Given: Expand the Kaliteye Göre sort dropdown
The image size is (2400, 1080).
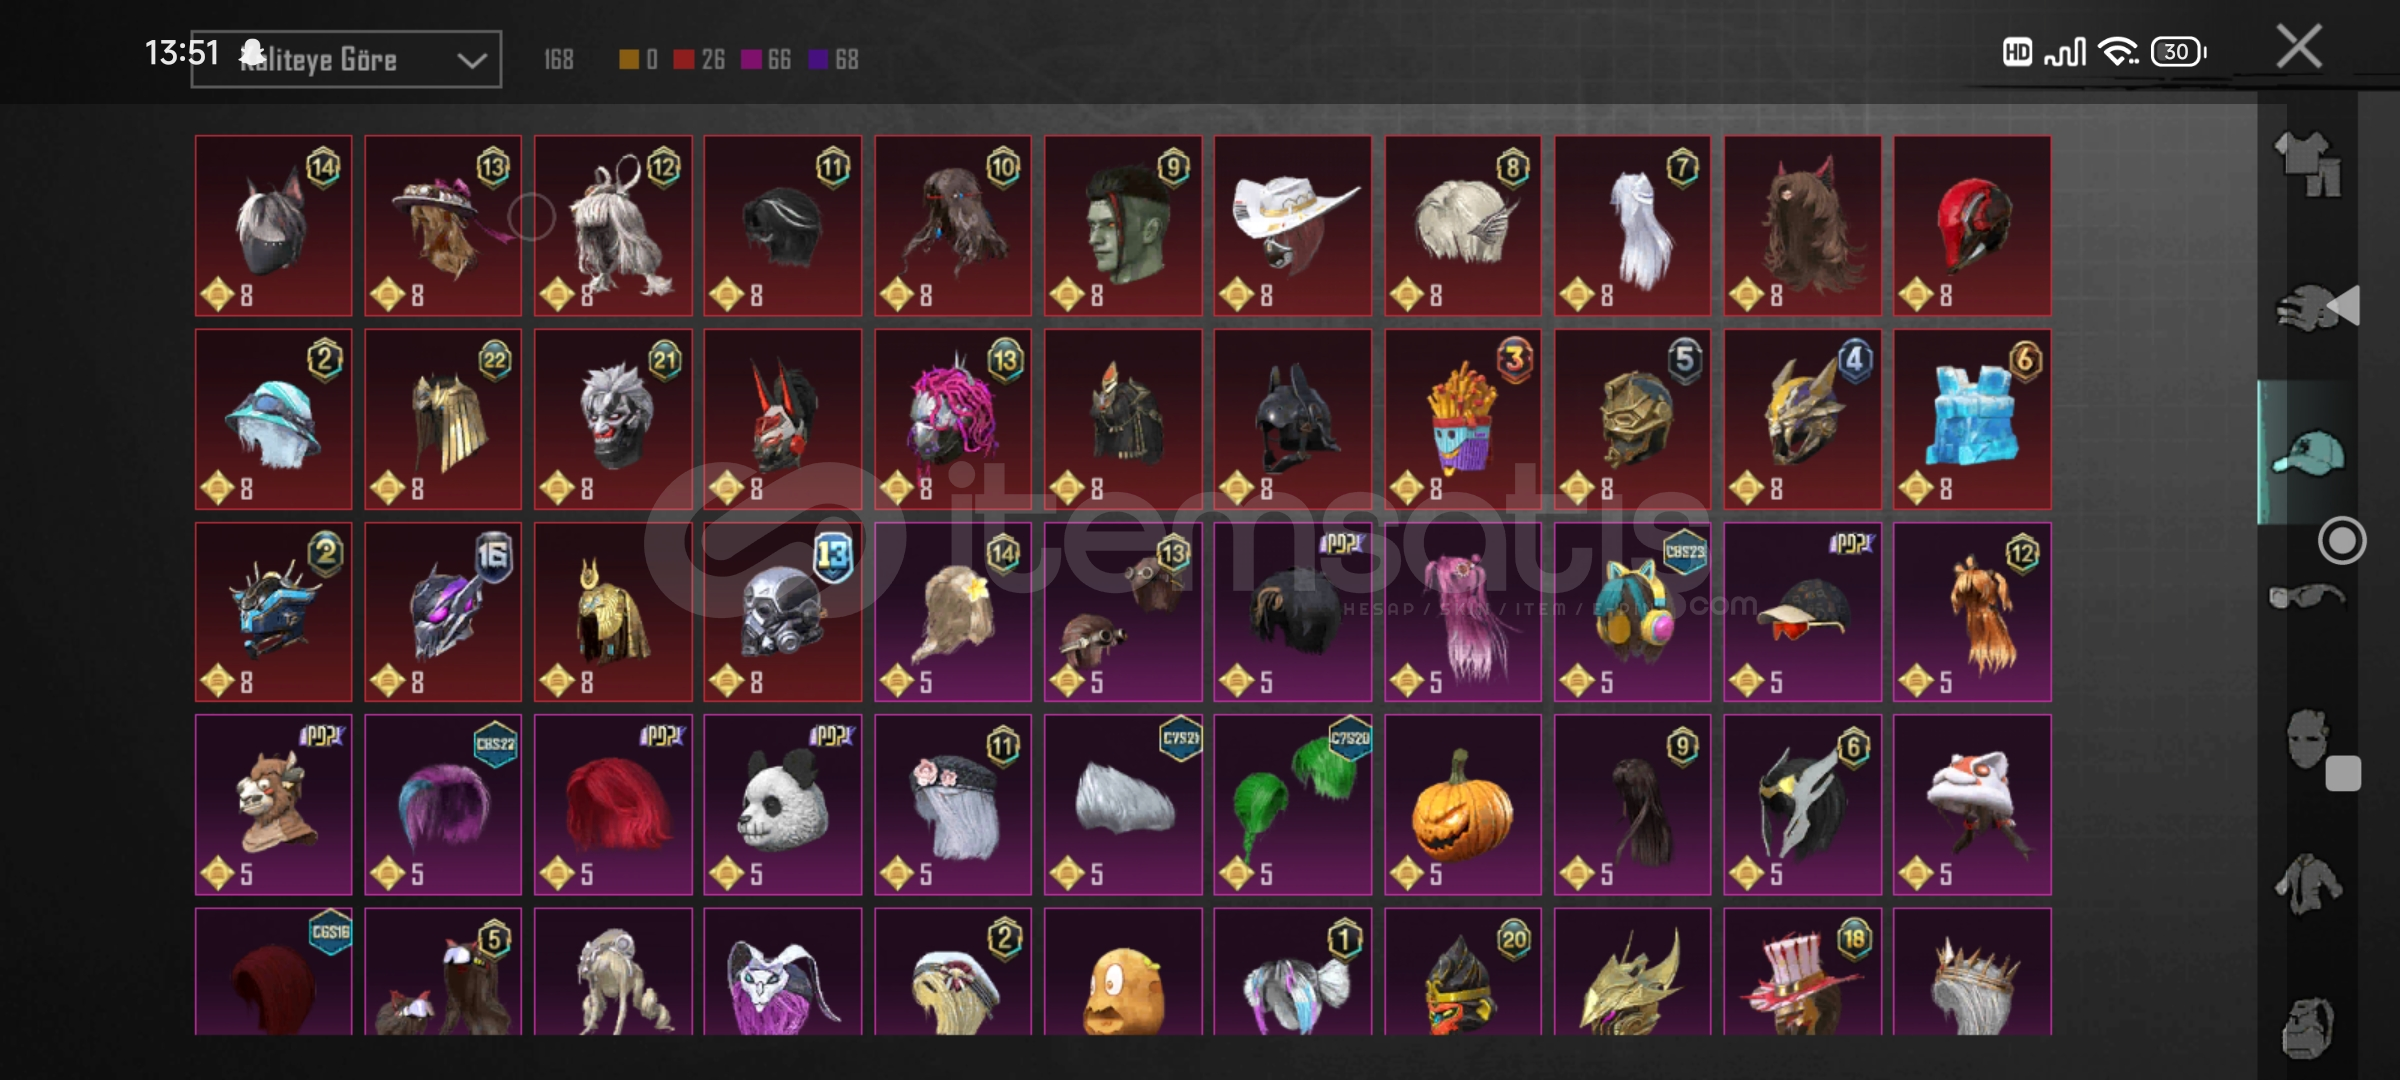Looking at the screenshot, I should point(346,59).
